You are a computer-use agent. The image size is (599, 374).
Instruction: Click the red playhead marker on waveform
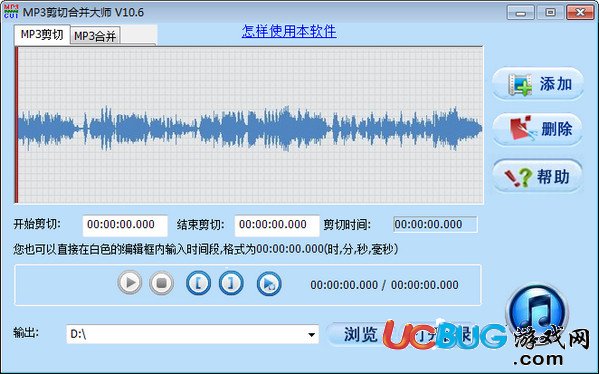coord(16,125)
